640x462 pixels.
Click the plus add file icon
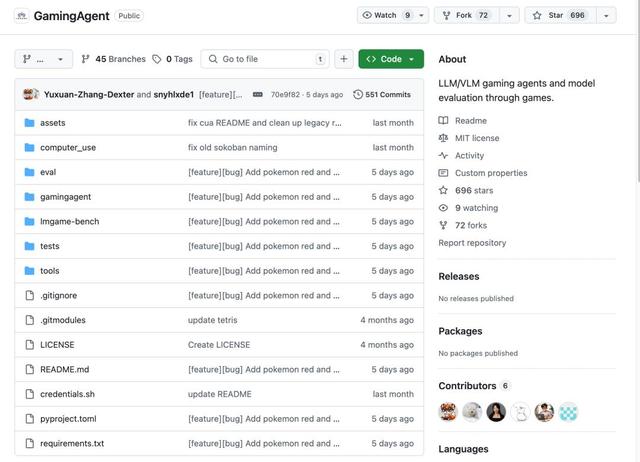(343, 59)
